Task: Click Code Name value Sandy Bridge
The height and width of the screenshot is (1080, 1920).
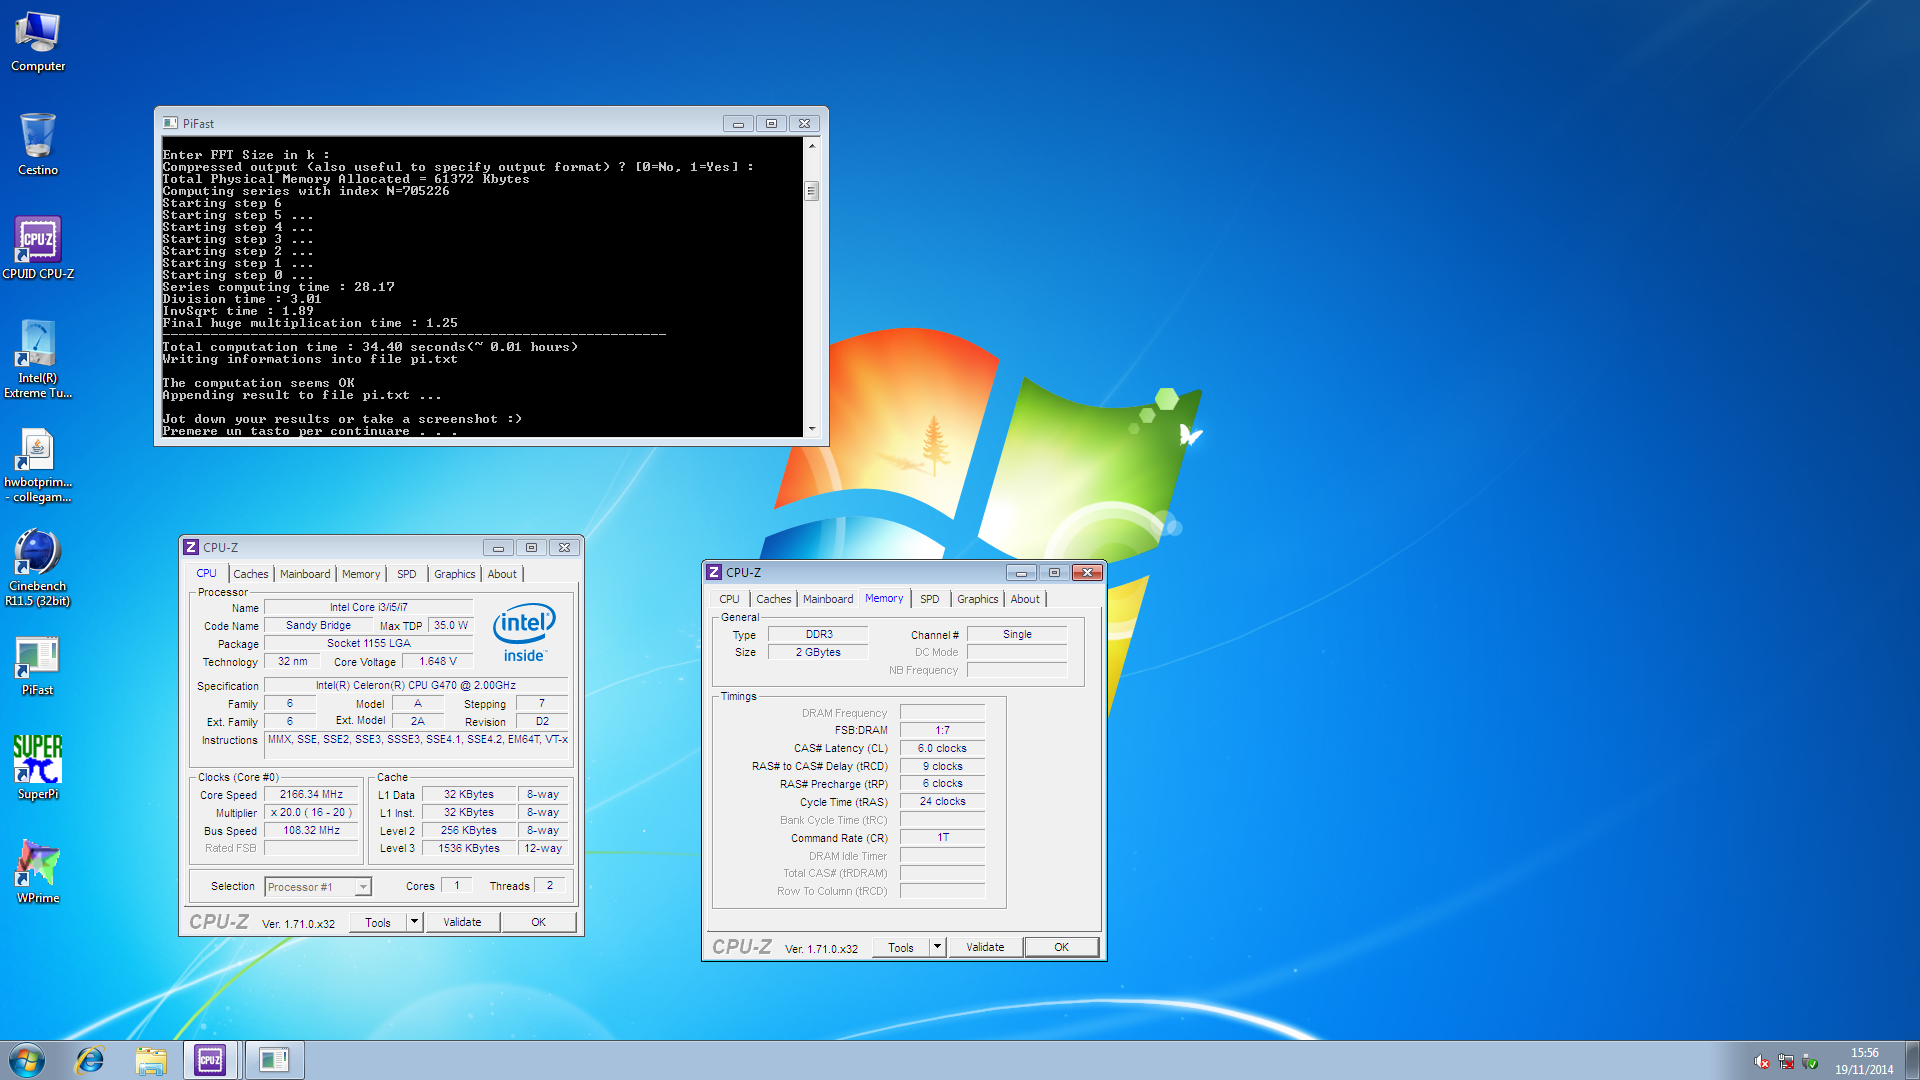Action: click(318, 626)
